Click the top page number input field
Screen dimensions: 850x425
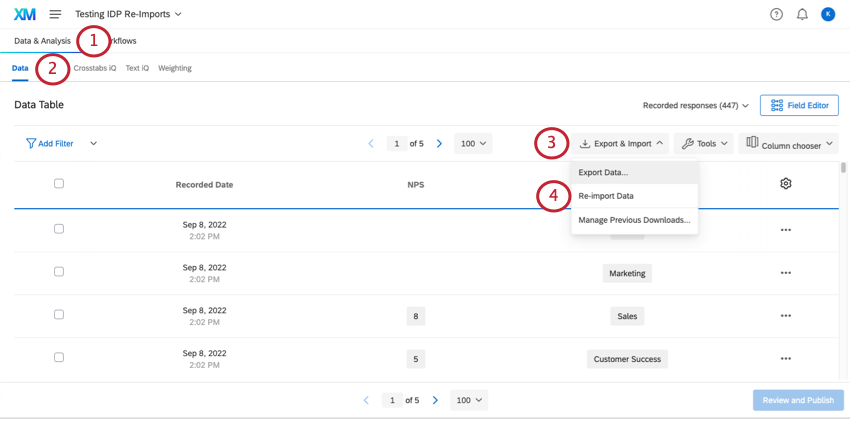397,144
